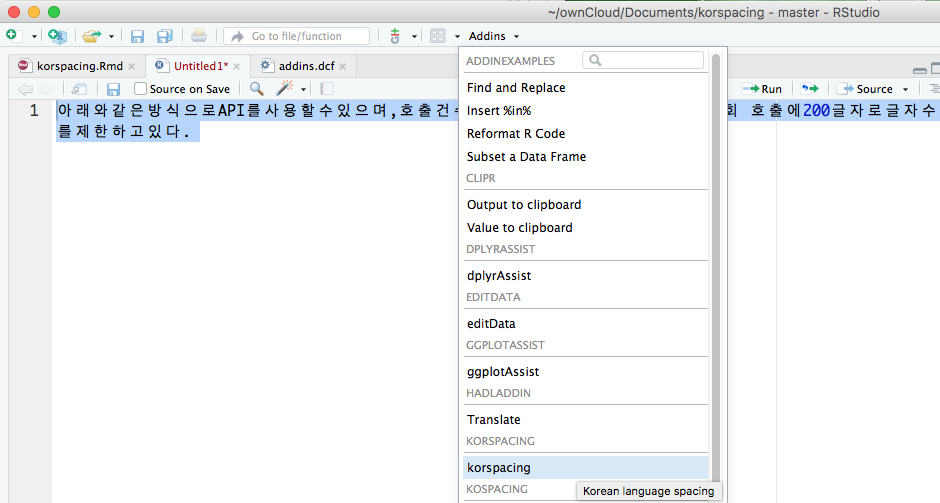Expand the panes layout dropdown arrow
940x503 pixels.
coord(457,37)
